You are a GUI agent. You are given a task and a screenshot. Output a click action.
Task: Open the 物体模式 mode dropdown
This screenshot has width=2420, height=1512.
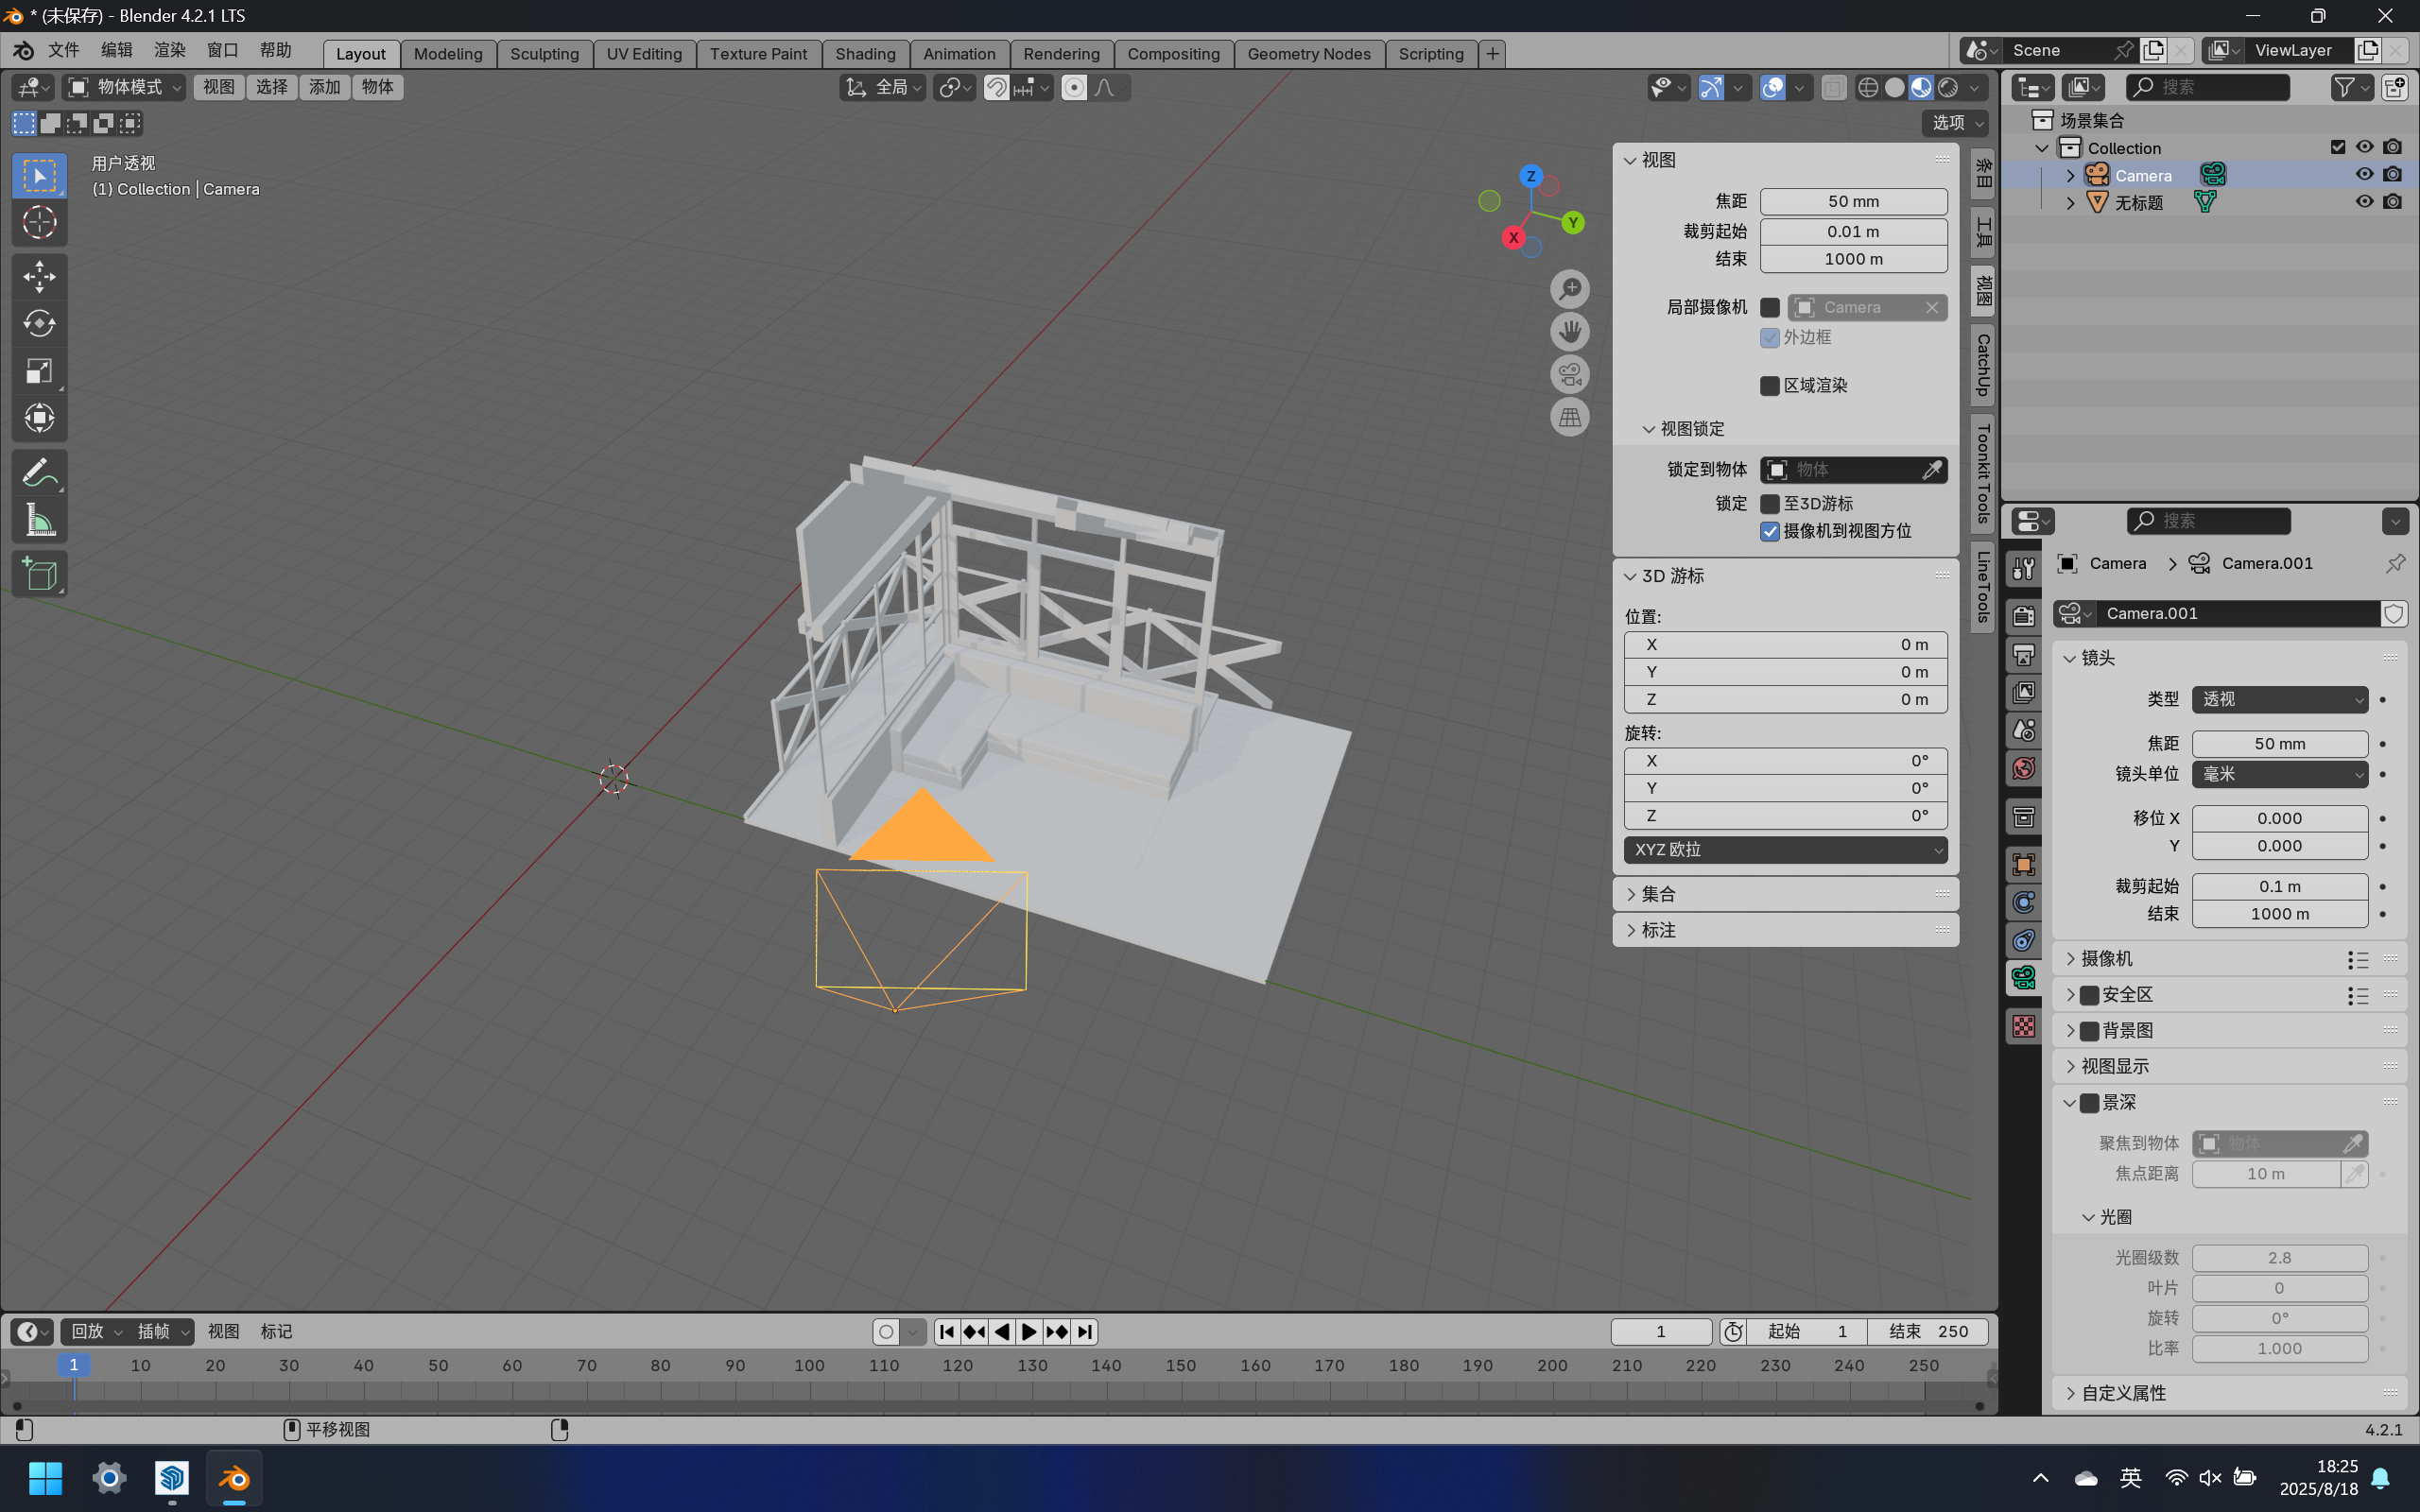pos(124,87)
